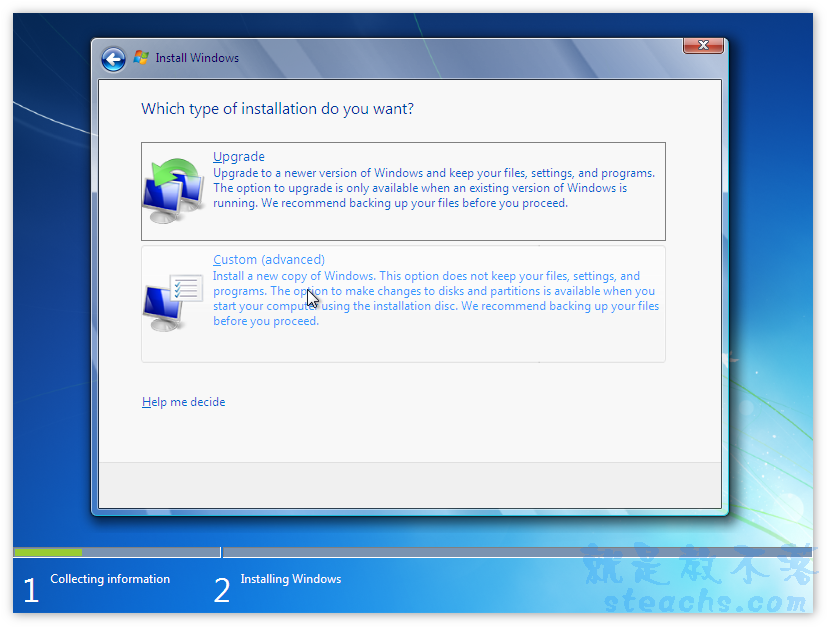Click the Upgrade description paragraph
Image resolution: width=827 pixels, height=627 pixels.
pyautogui.click(x=434, y=188)
